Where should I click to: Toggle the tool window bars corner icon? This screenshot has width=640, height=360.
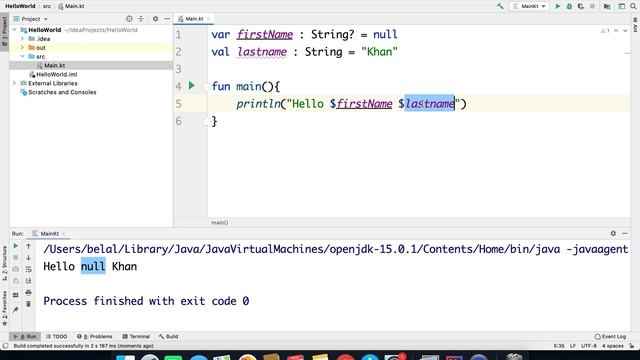pos(5,346)
